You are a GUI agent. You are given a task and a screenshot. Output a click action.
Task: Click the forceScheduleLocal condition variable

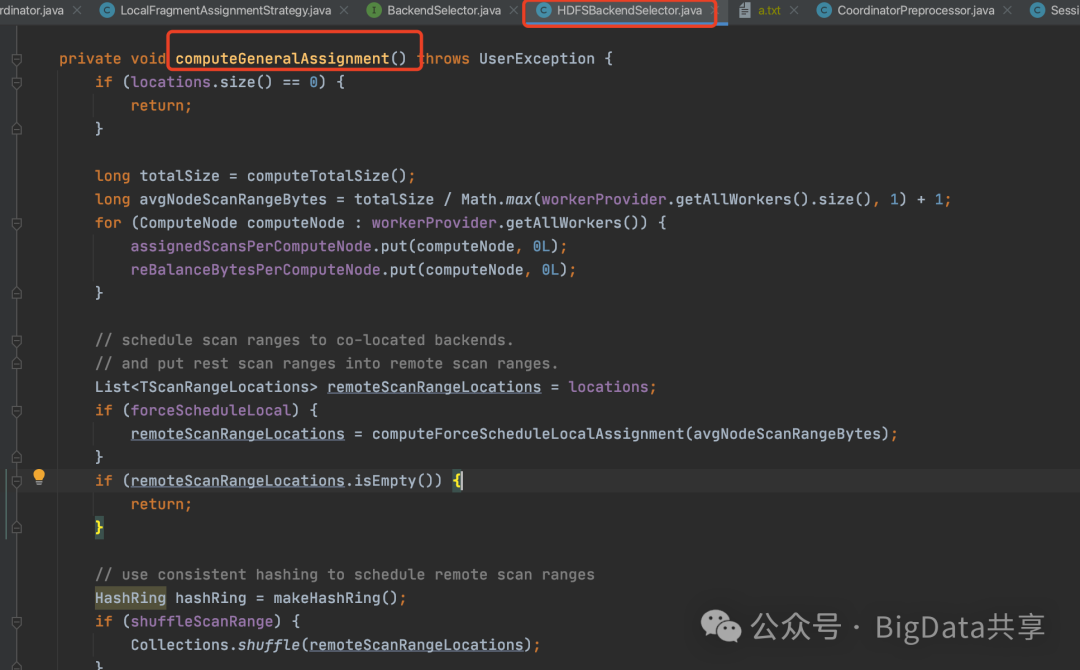pos(211,410)
